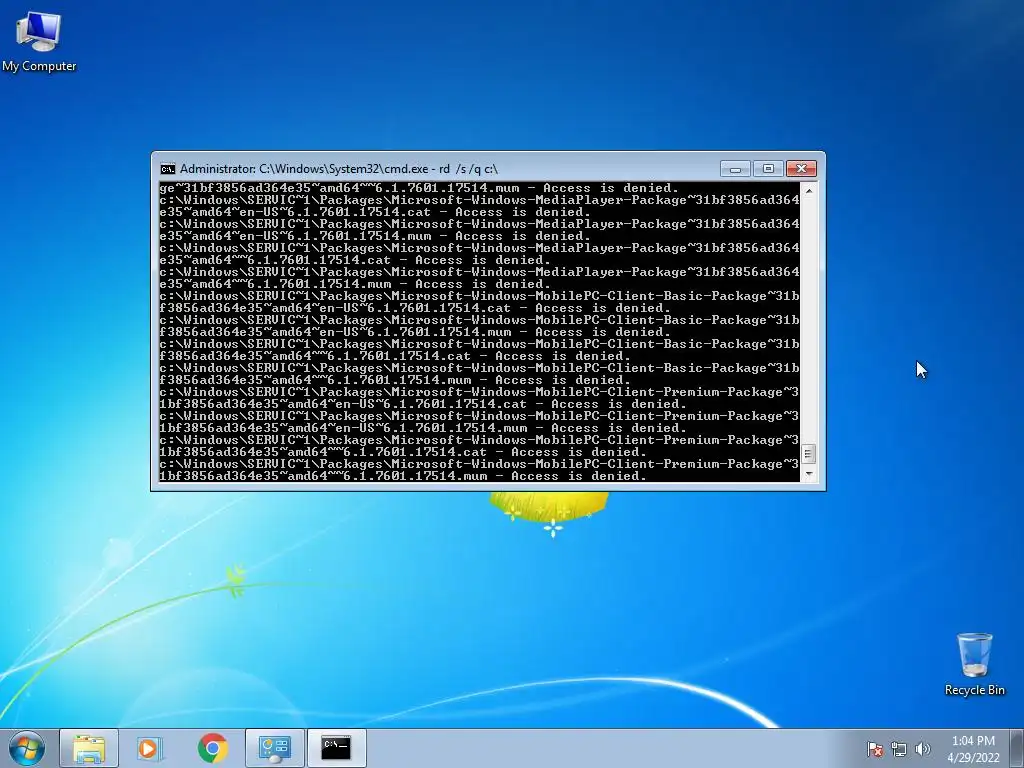Open the network status tray icon
Image resolution: width=1024 pixels, height=768 pixels.
click(899, 749)
